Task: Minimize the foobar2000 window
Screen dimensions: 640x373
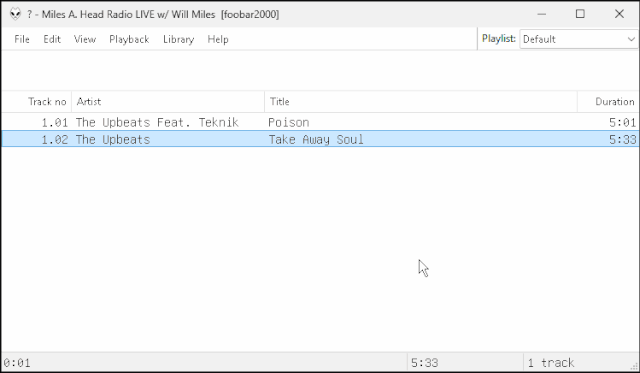Action: point(542,14)
